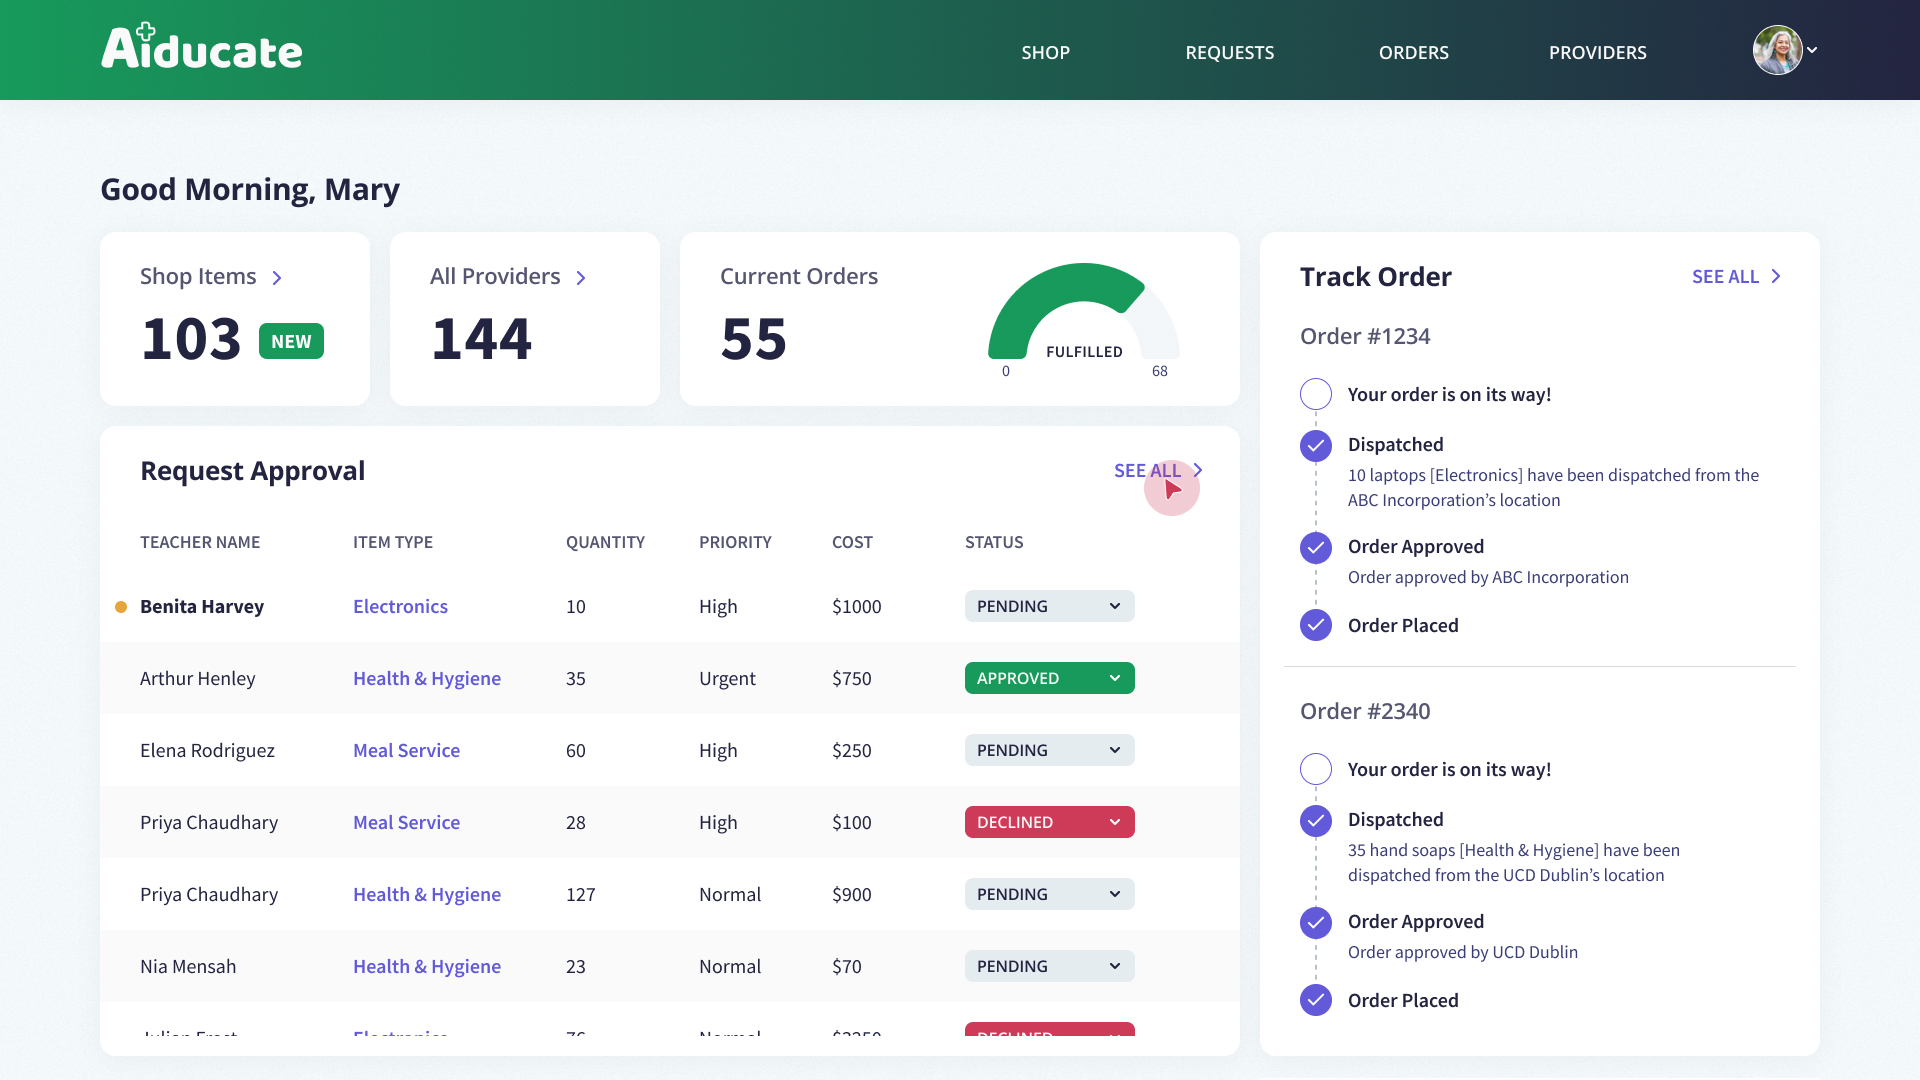Expand the profile menu chevron
1920x1080 pixels.
[x=1812, y=50]
